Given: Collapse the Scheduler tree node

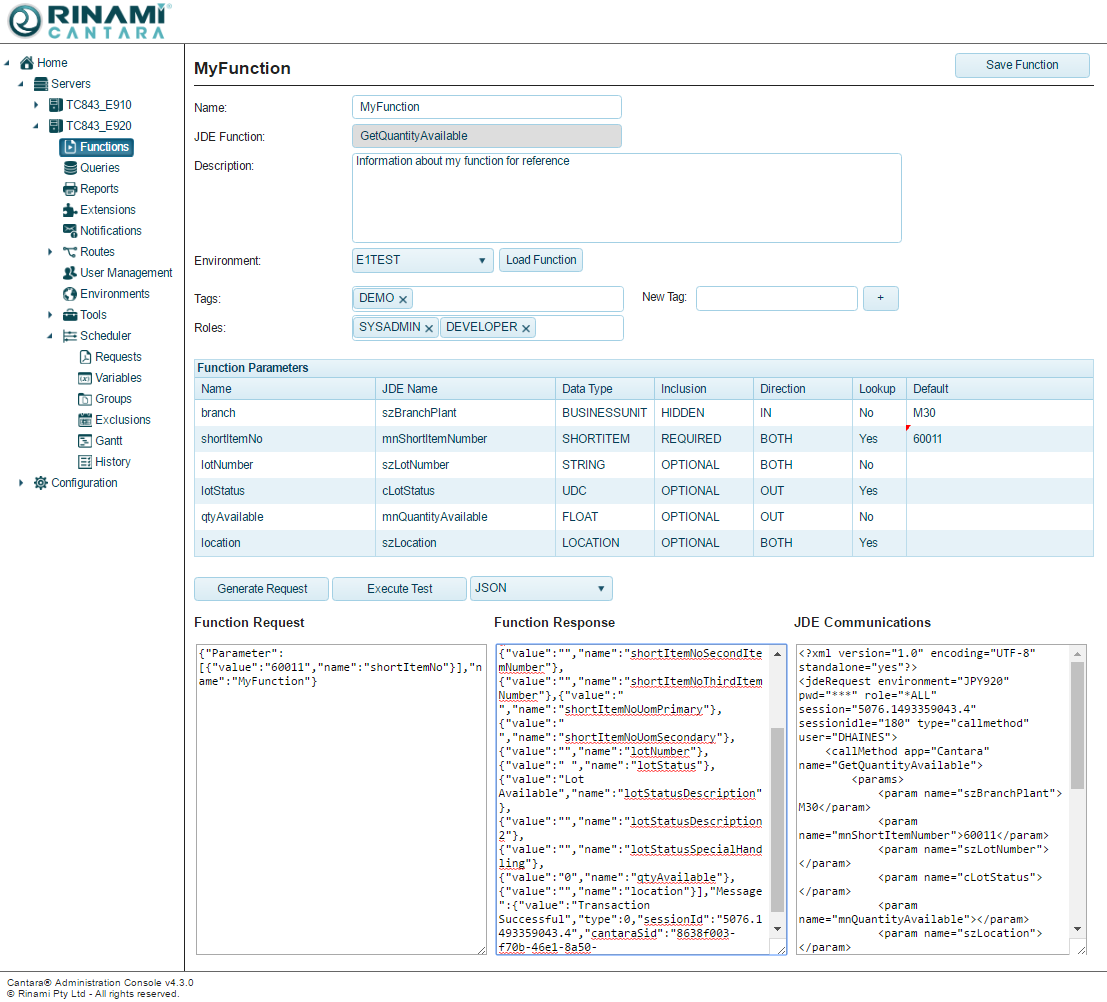Looking at the screenshot, I should point(50,336).
